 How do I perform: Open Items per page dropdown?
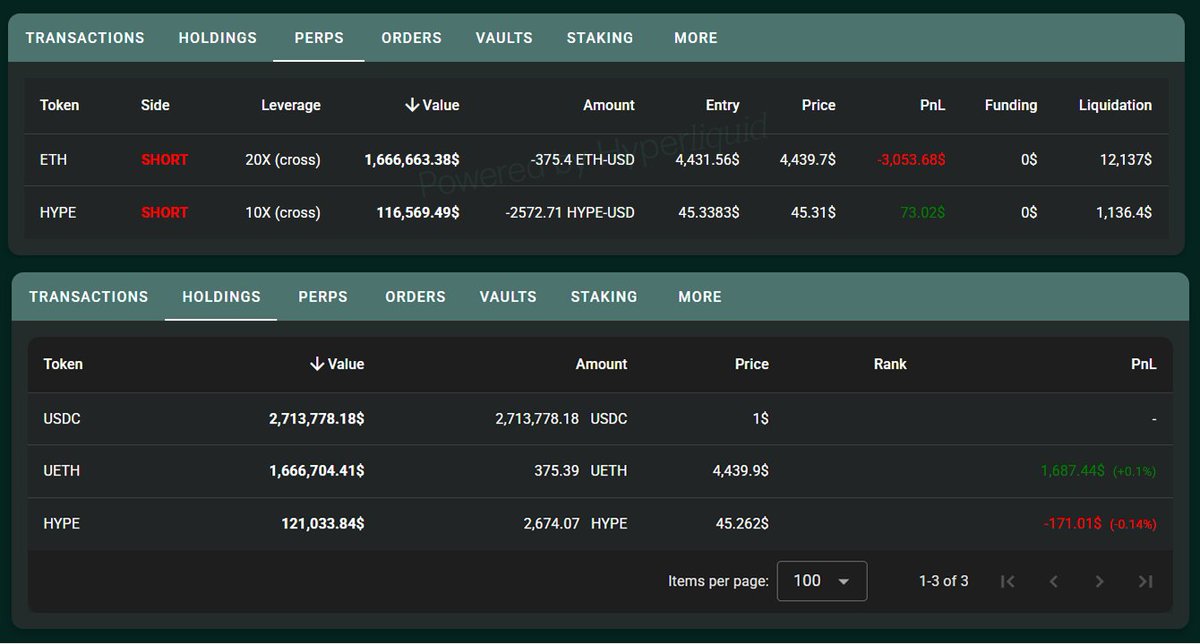[822, 581]
